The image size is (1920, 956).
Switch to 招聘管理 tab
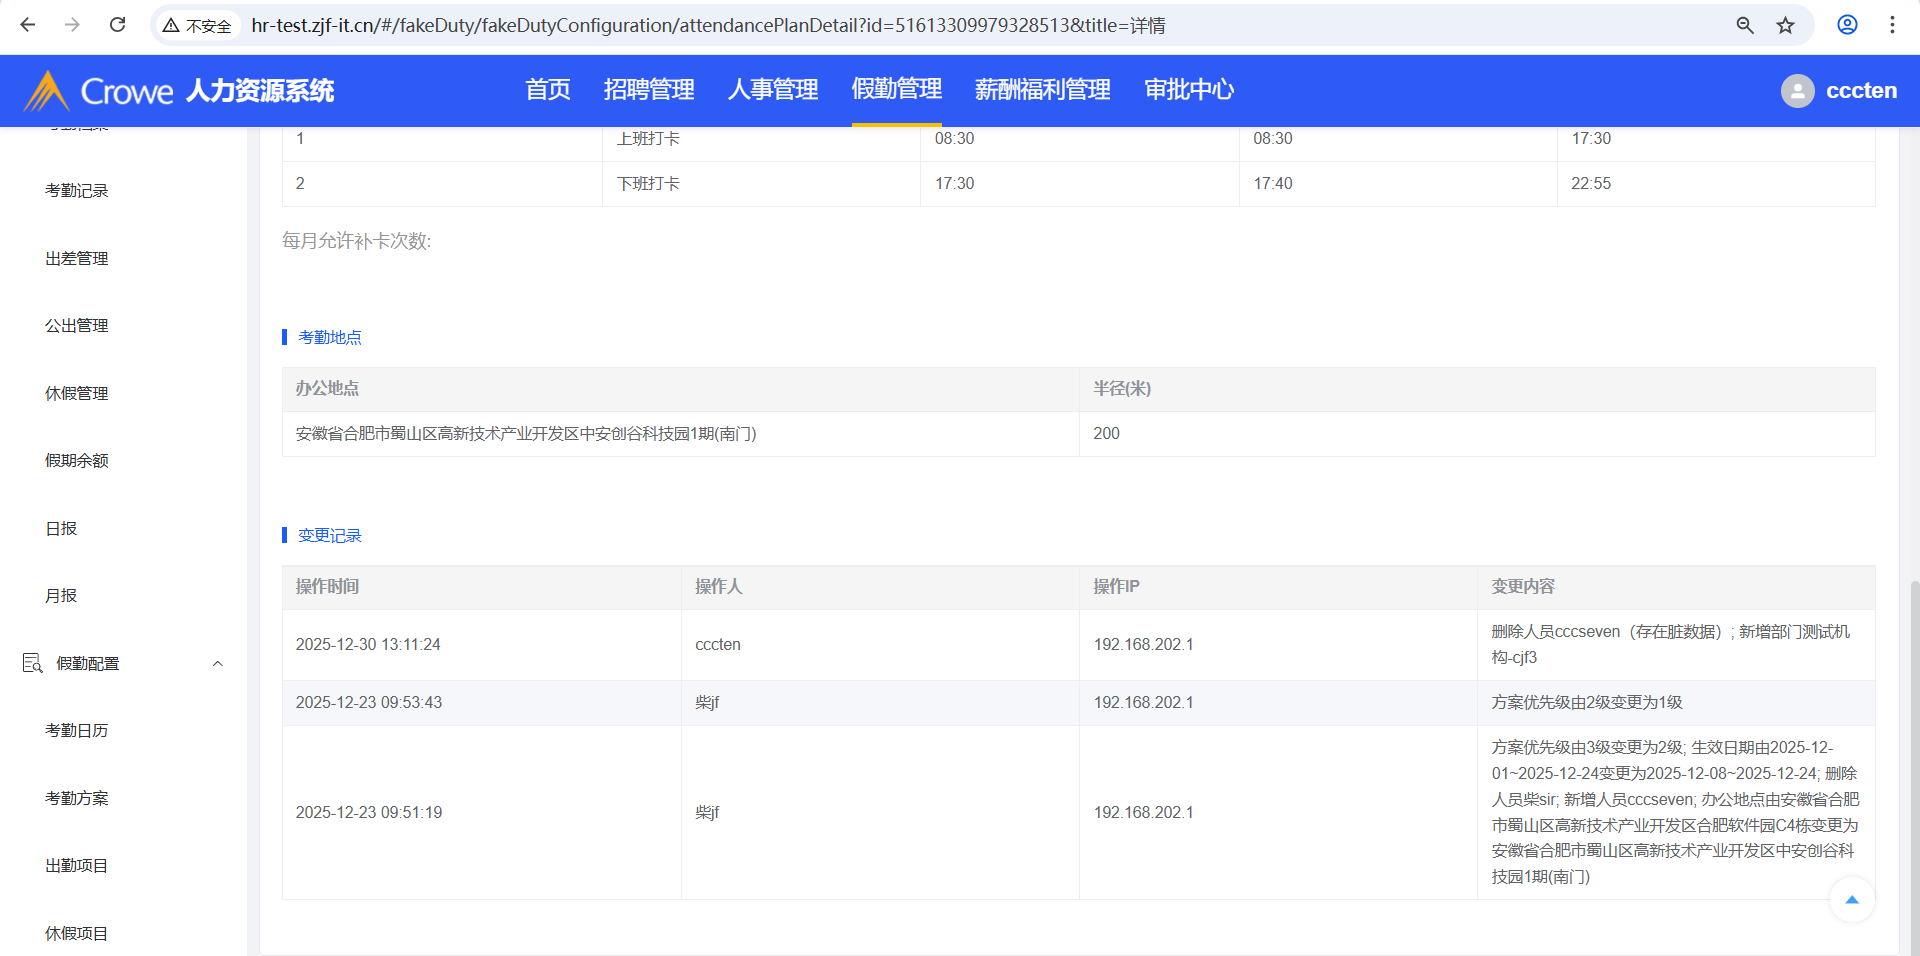tap(649, 90)
